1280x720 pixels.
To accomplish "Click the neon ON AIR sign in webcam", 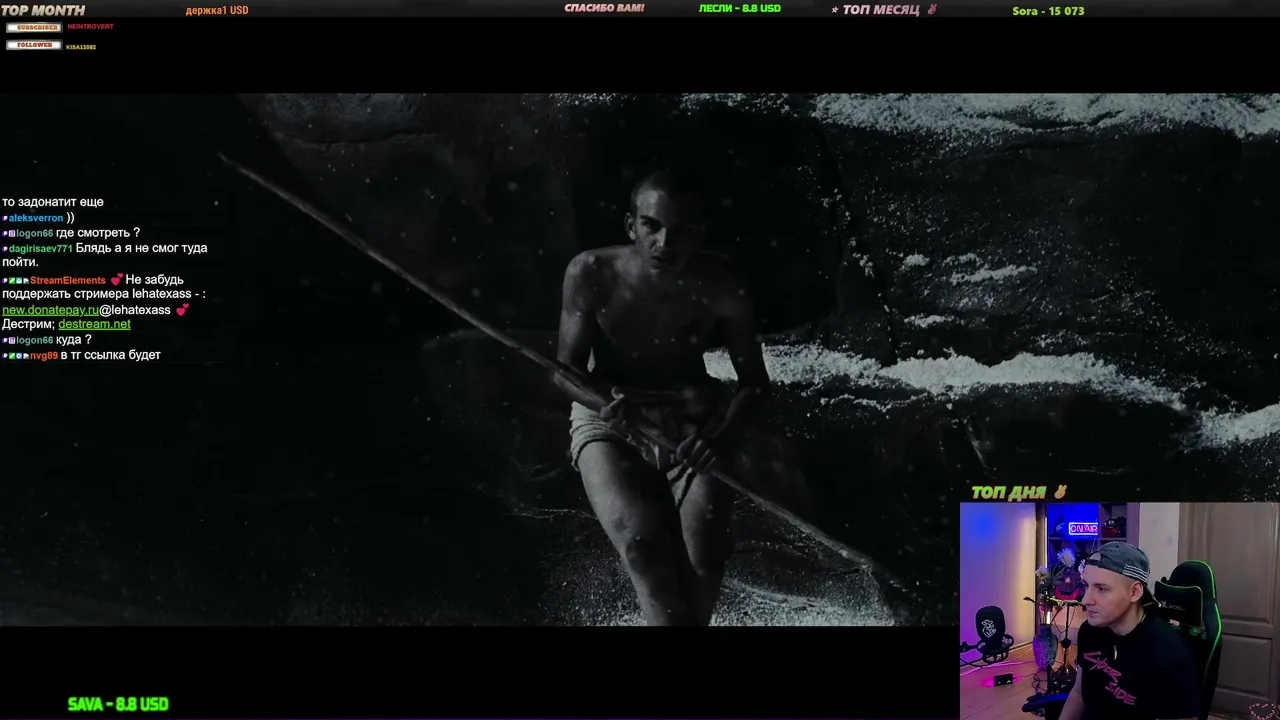I will 1083,528.
